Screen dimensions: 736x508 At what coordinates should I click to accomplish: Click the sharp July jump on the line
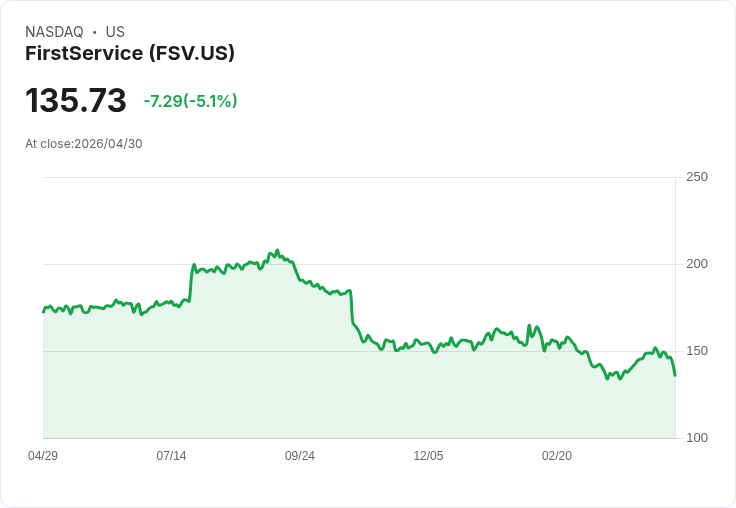coord(190,280)
